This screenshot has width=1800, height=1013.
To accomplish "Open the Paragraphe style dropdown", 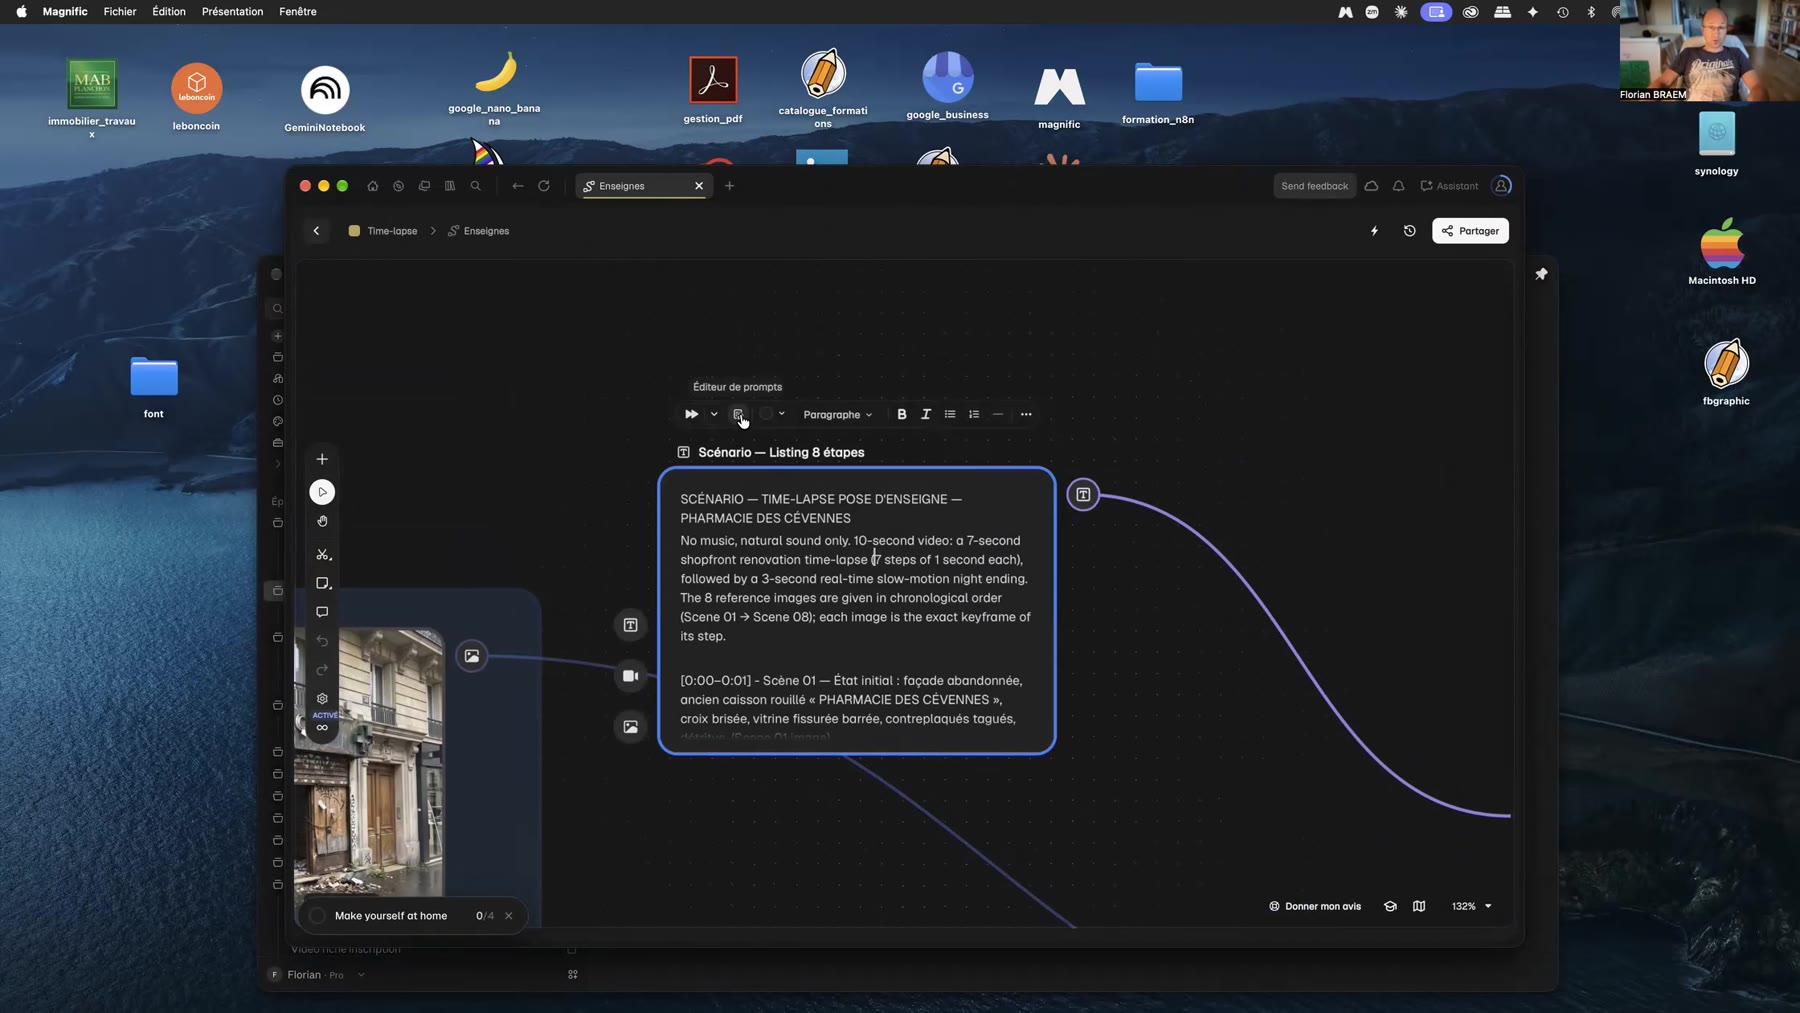I will click(838, 414).
